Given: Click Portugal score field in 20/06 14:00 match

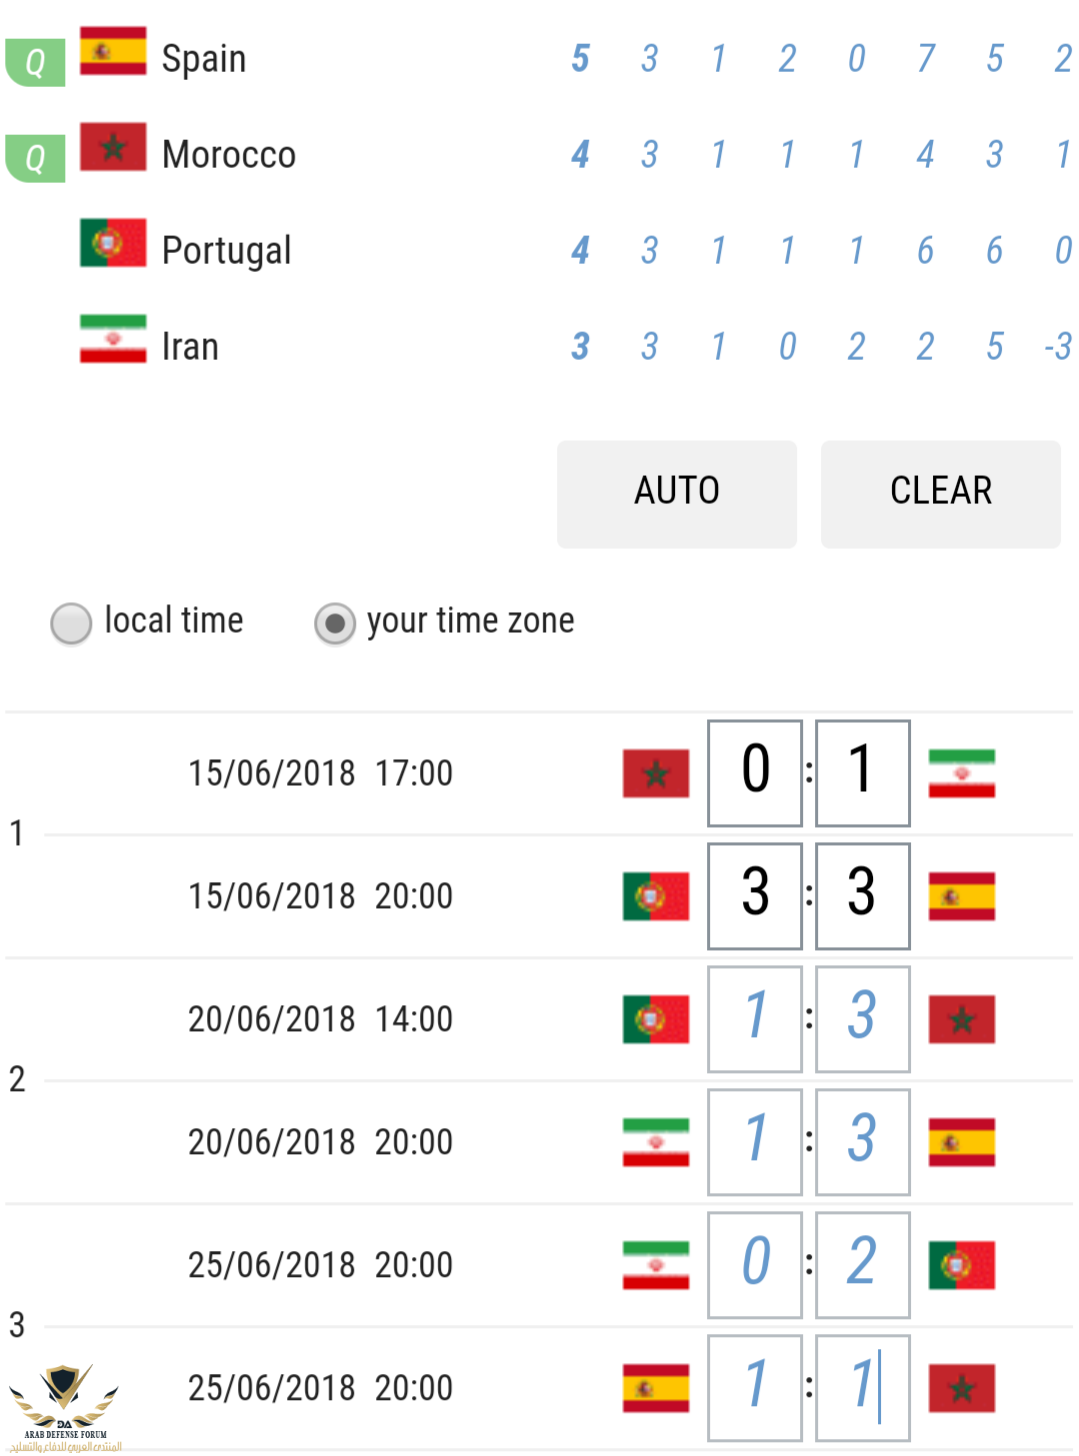Looking at the screenshot, I should [x=755, y=1019].
